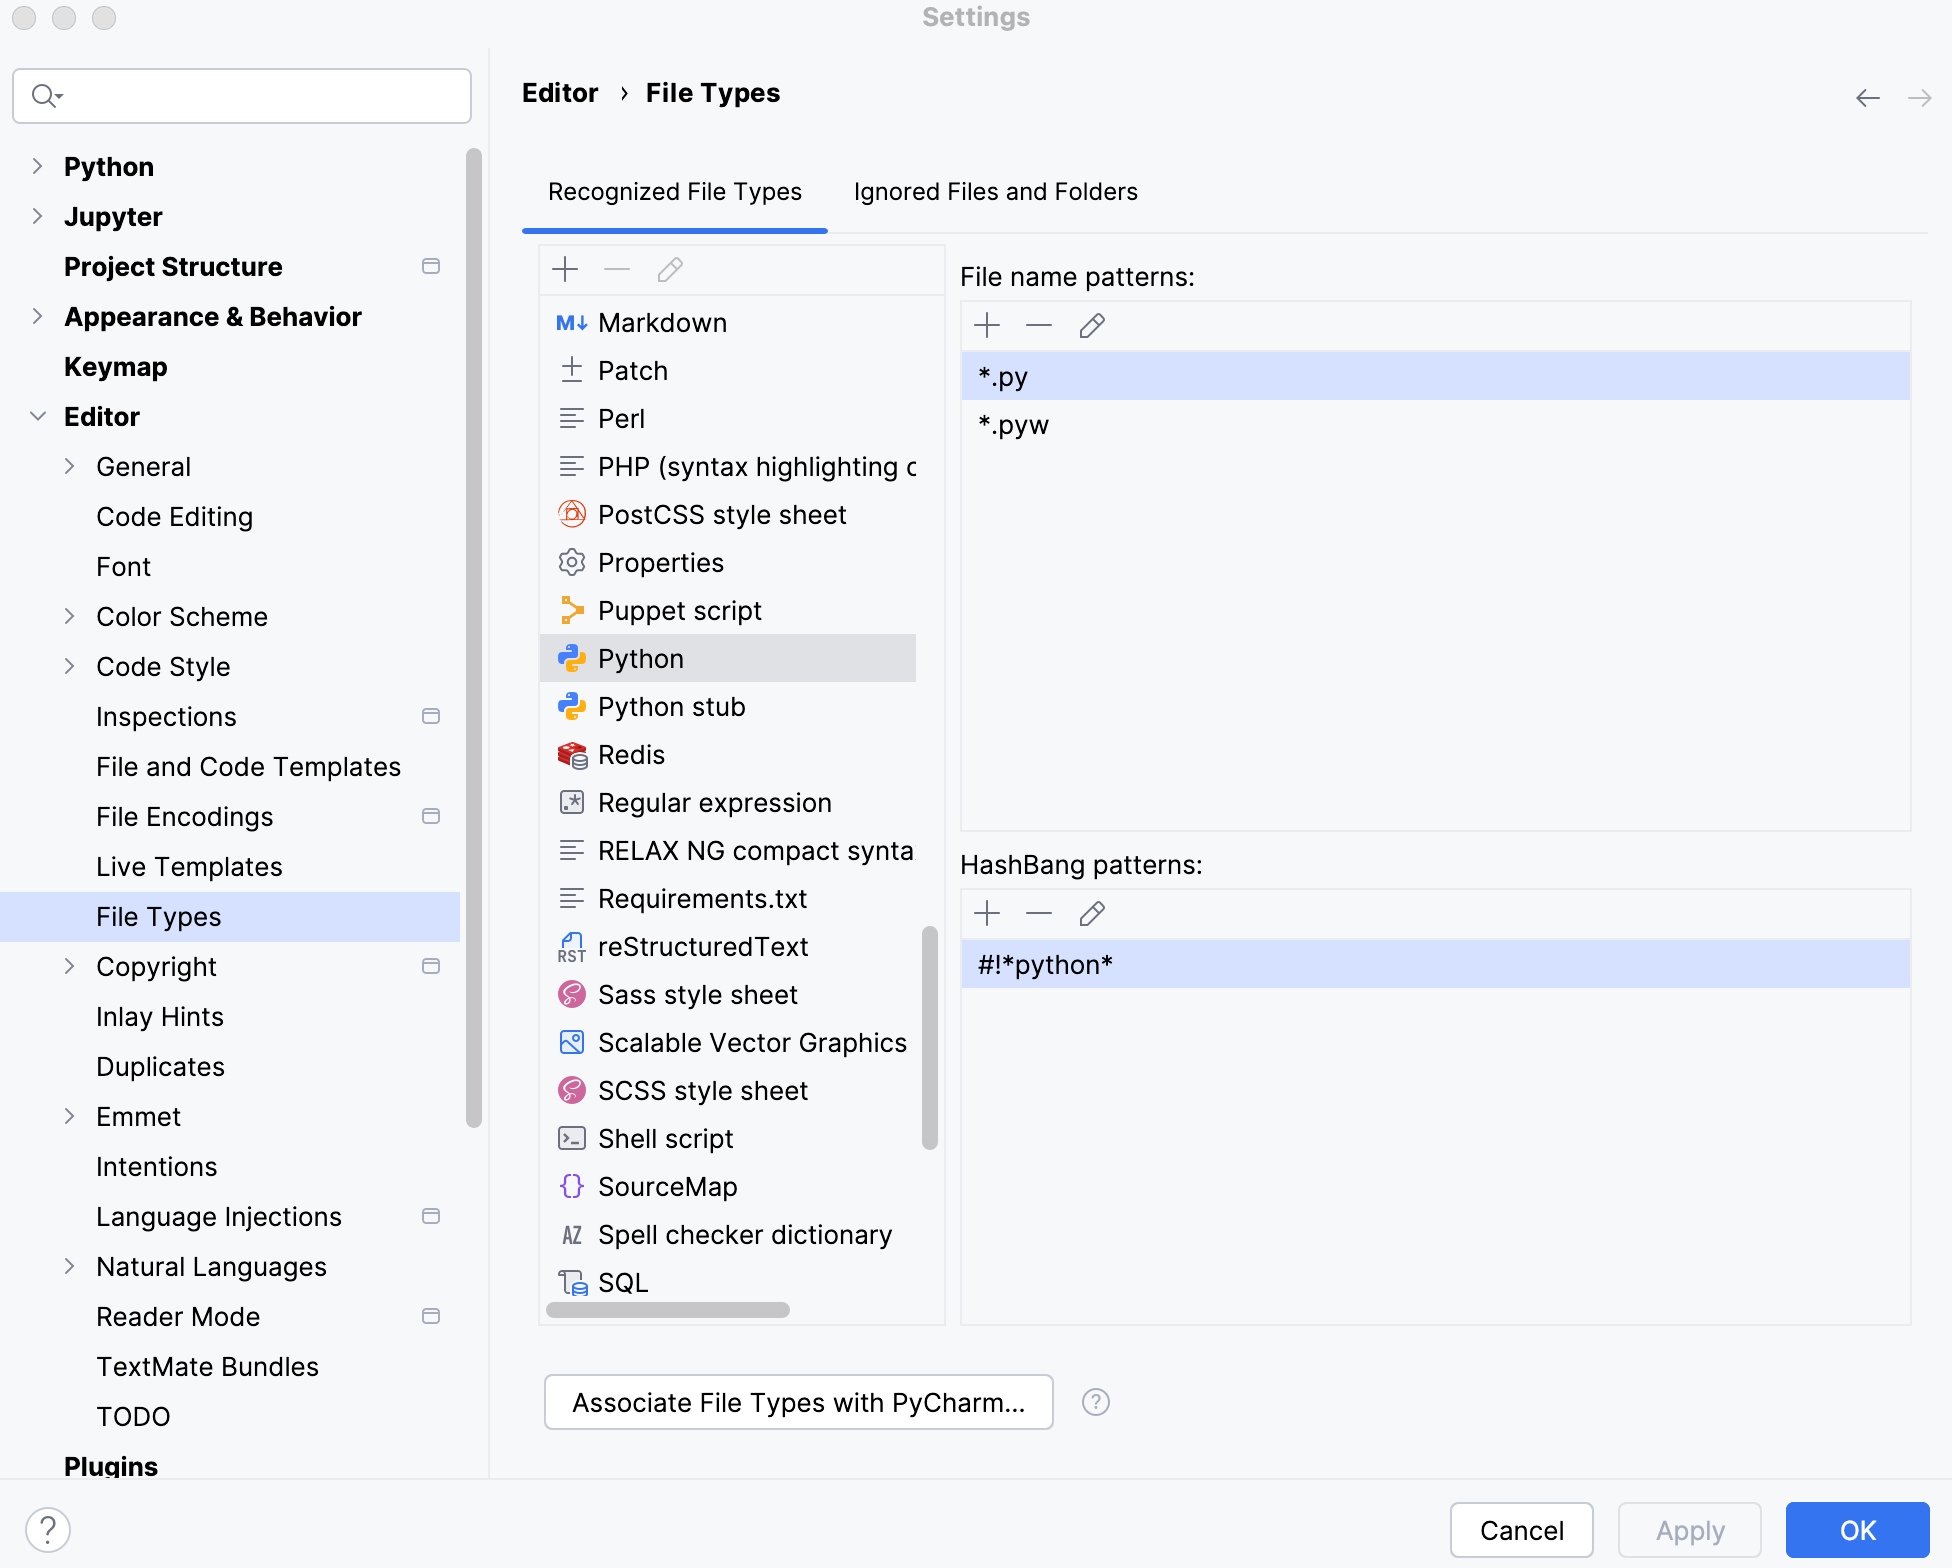1952x1568 pixels.
Task: Add a new file name pattern
Action: [x=987, y=325]
